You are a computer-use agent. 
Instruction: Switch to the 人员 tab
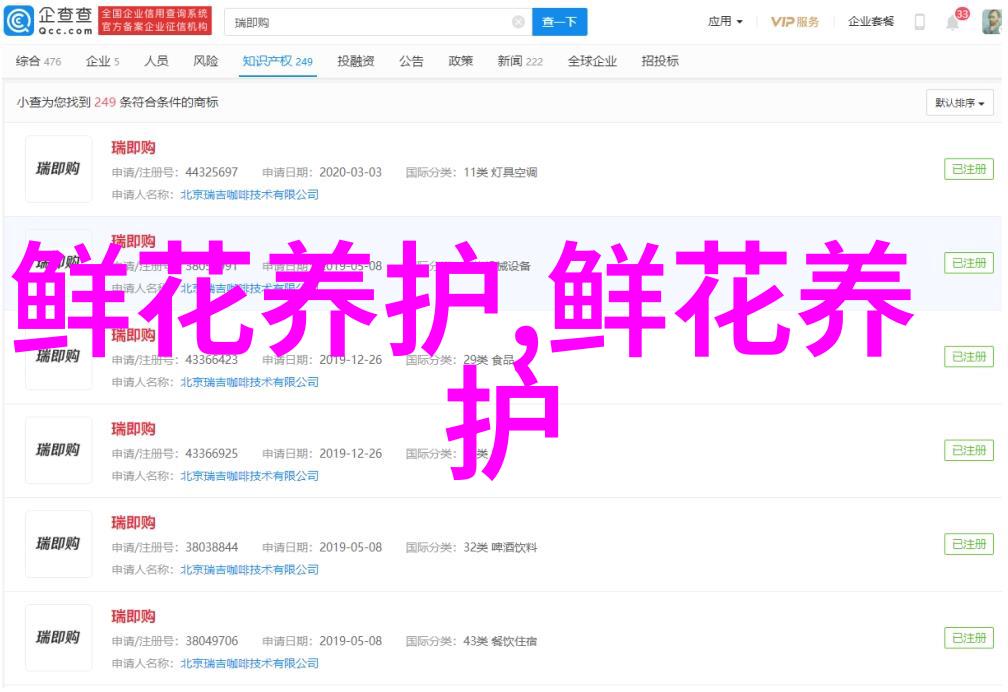156,61
